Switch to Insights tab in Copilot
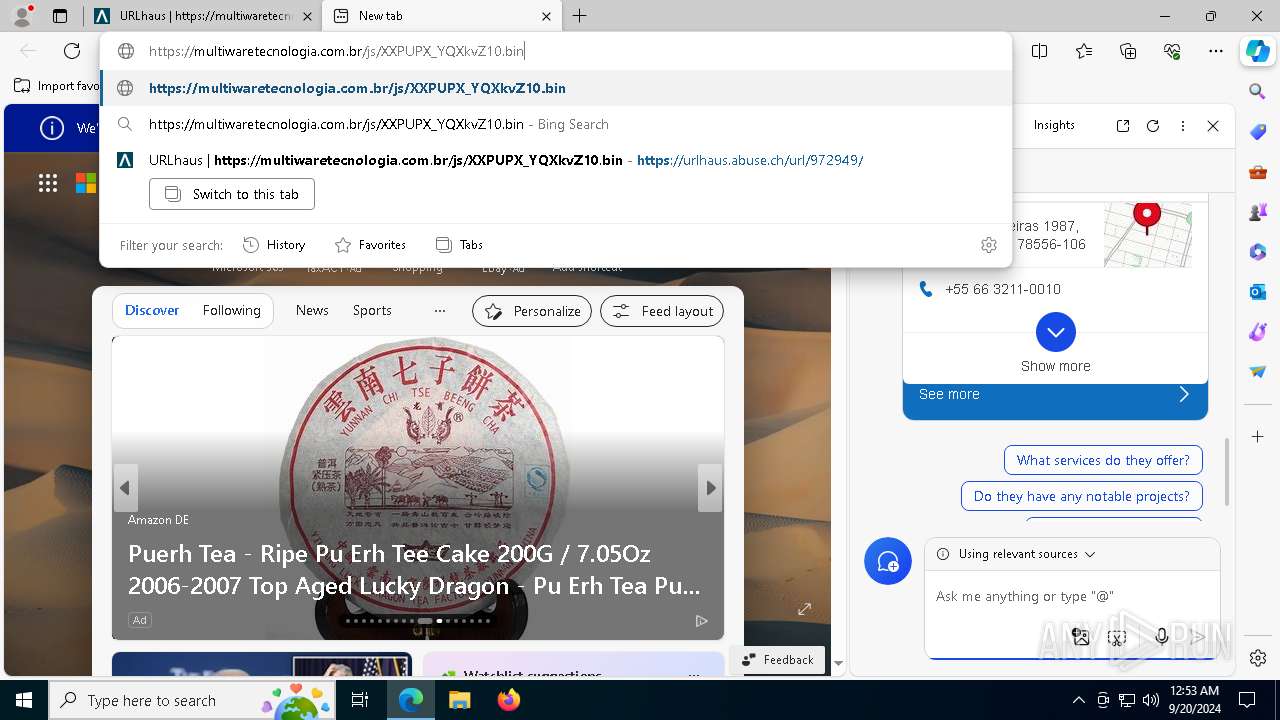Screen dimensions: 1280x720 pyautogui.click(x=1054, y=125)
